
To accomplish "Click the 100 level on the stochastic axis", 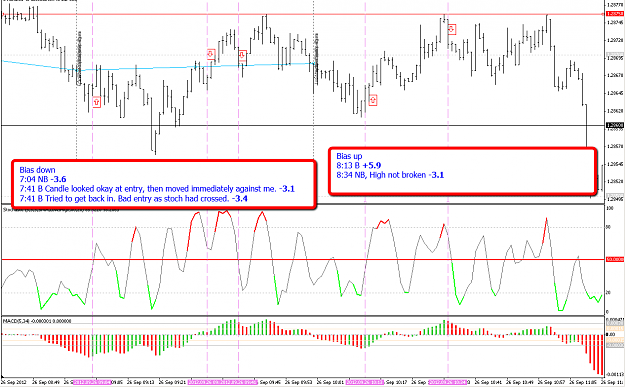I will tap(609, 208).
